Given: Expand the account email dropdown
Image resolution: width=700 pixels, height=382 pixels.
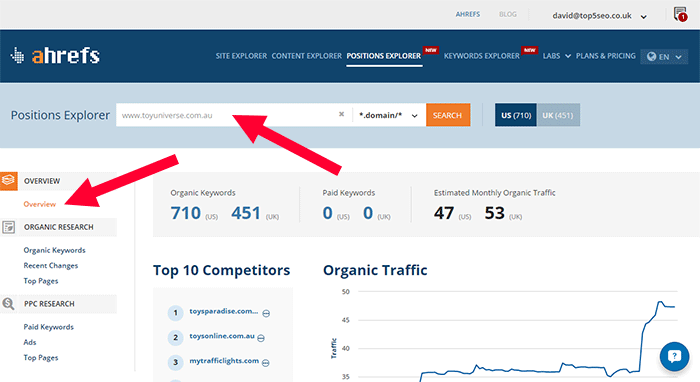Looking at the screenshot, I should [x=643, y=17].
